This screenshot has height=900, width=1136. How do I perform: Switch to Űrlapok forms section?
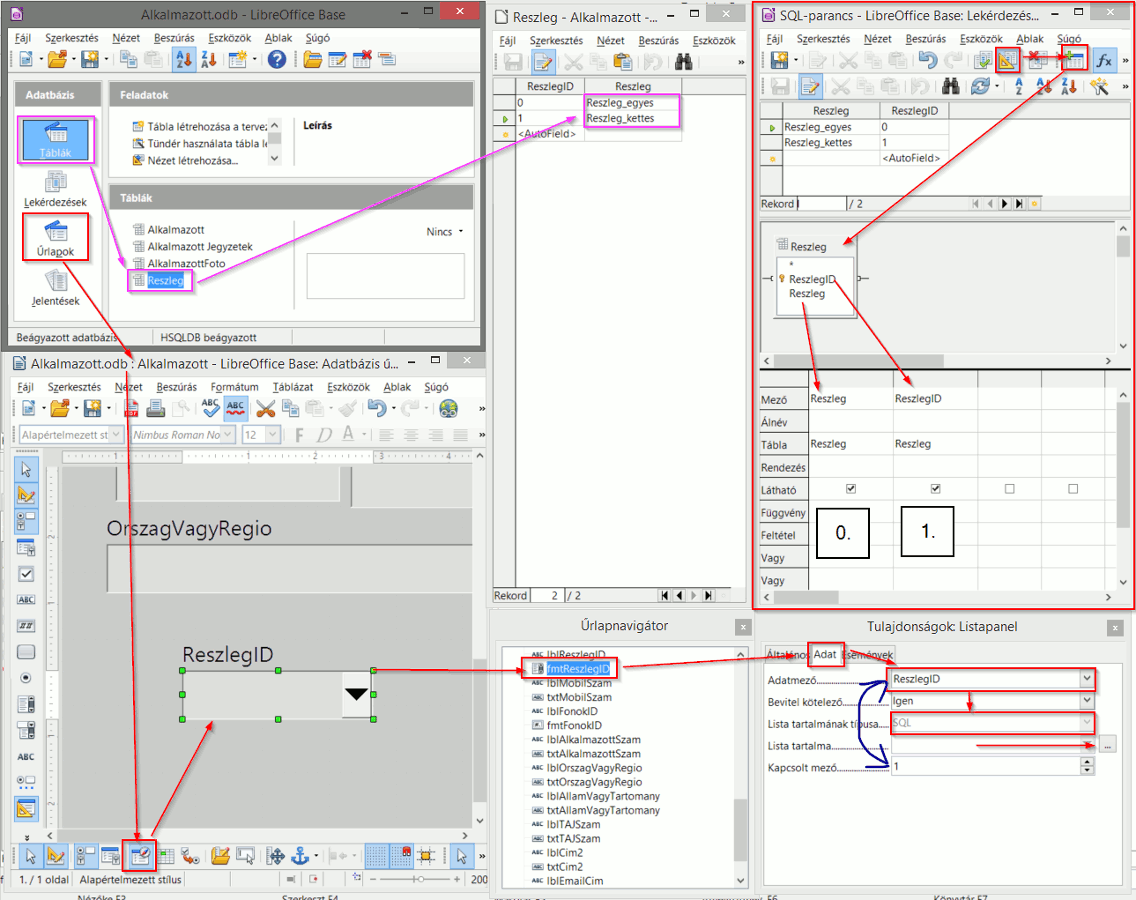[56, 239]
